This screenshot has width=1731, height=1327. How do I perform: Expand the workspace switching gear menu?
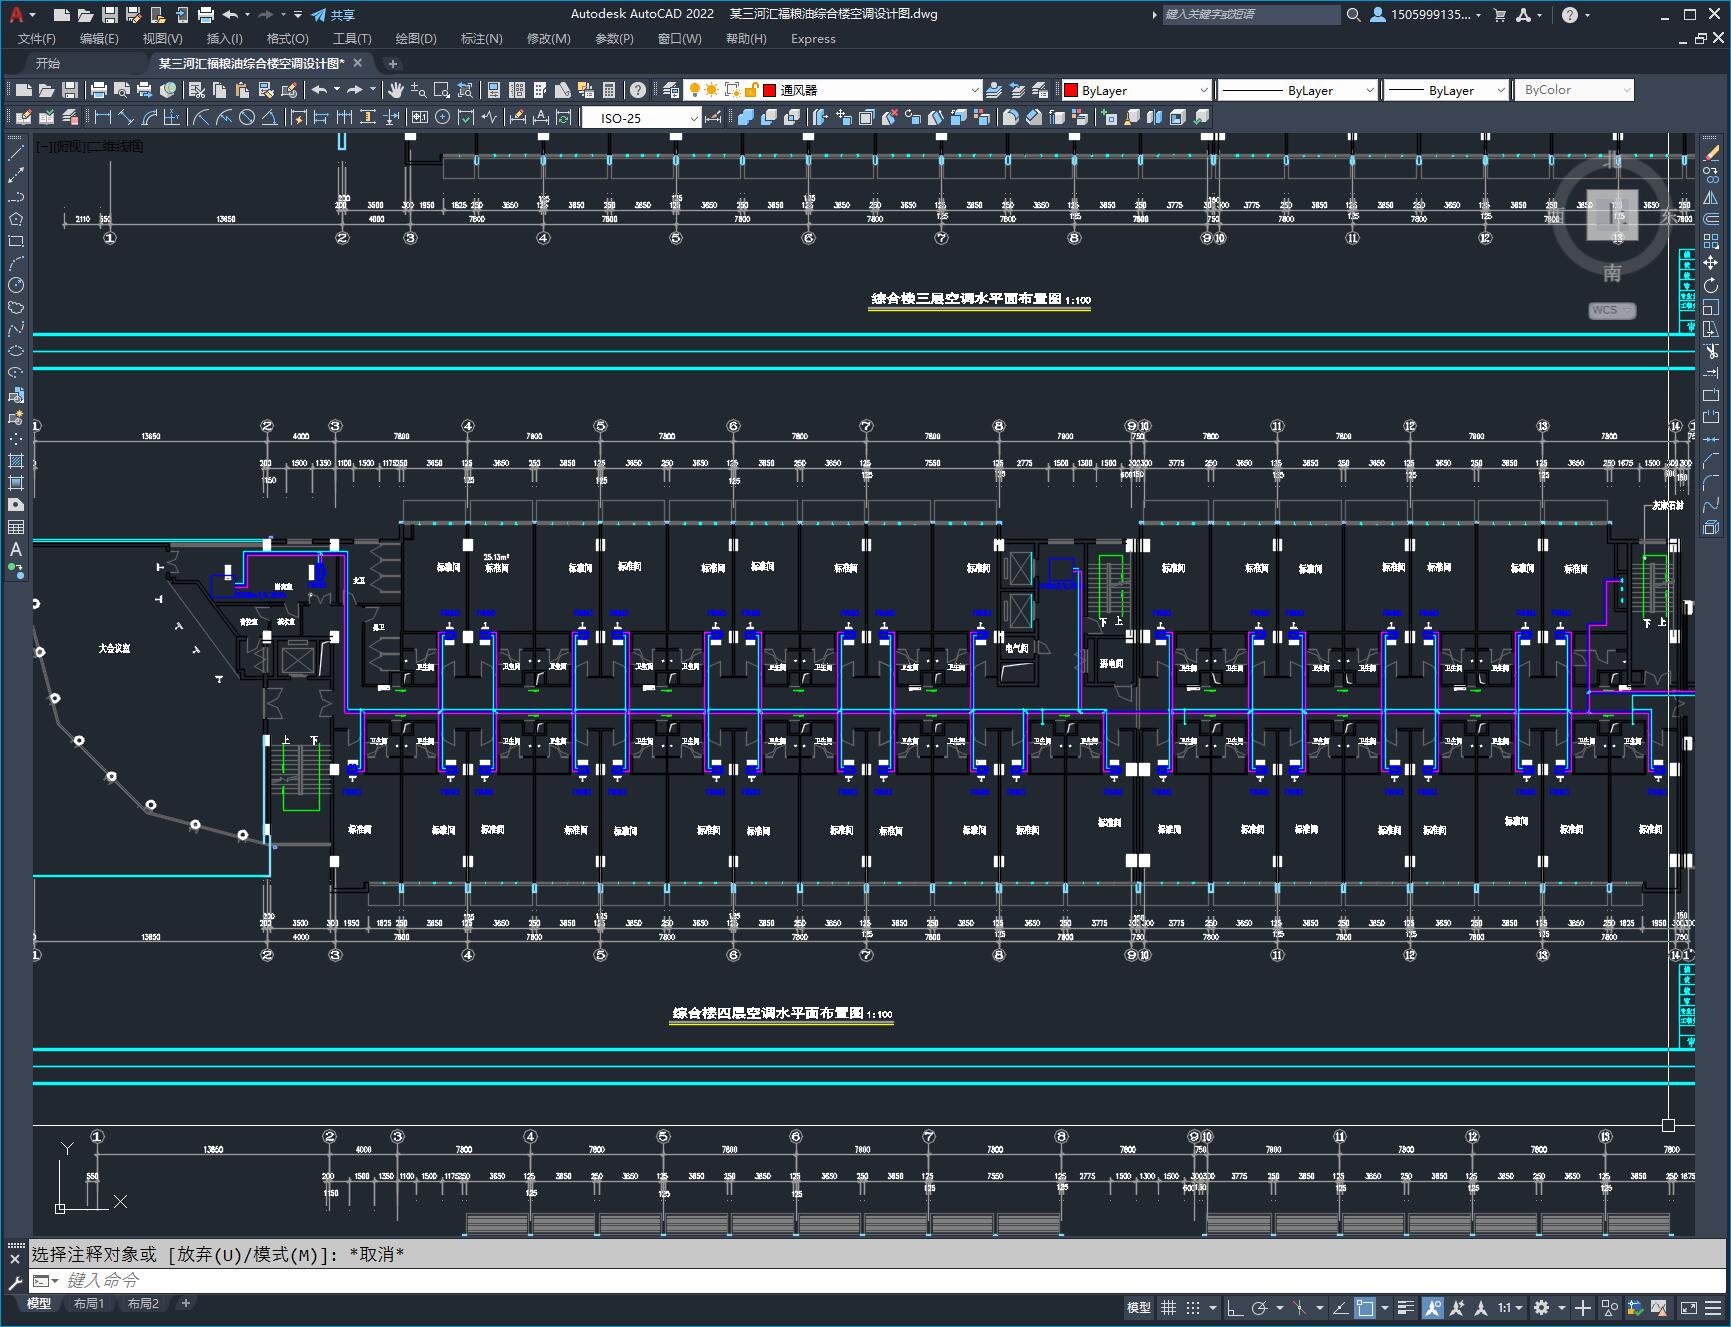[x=1549, y=1307]
